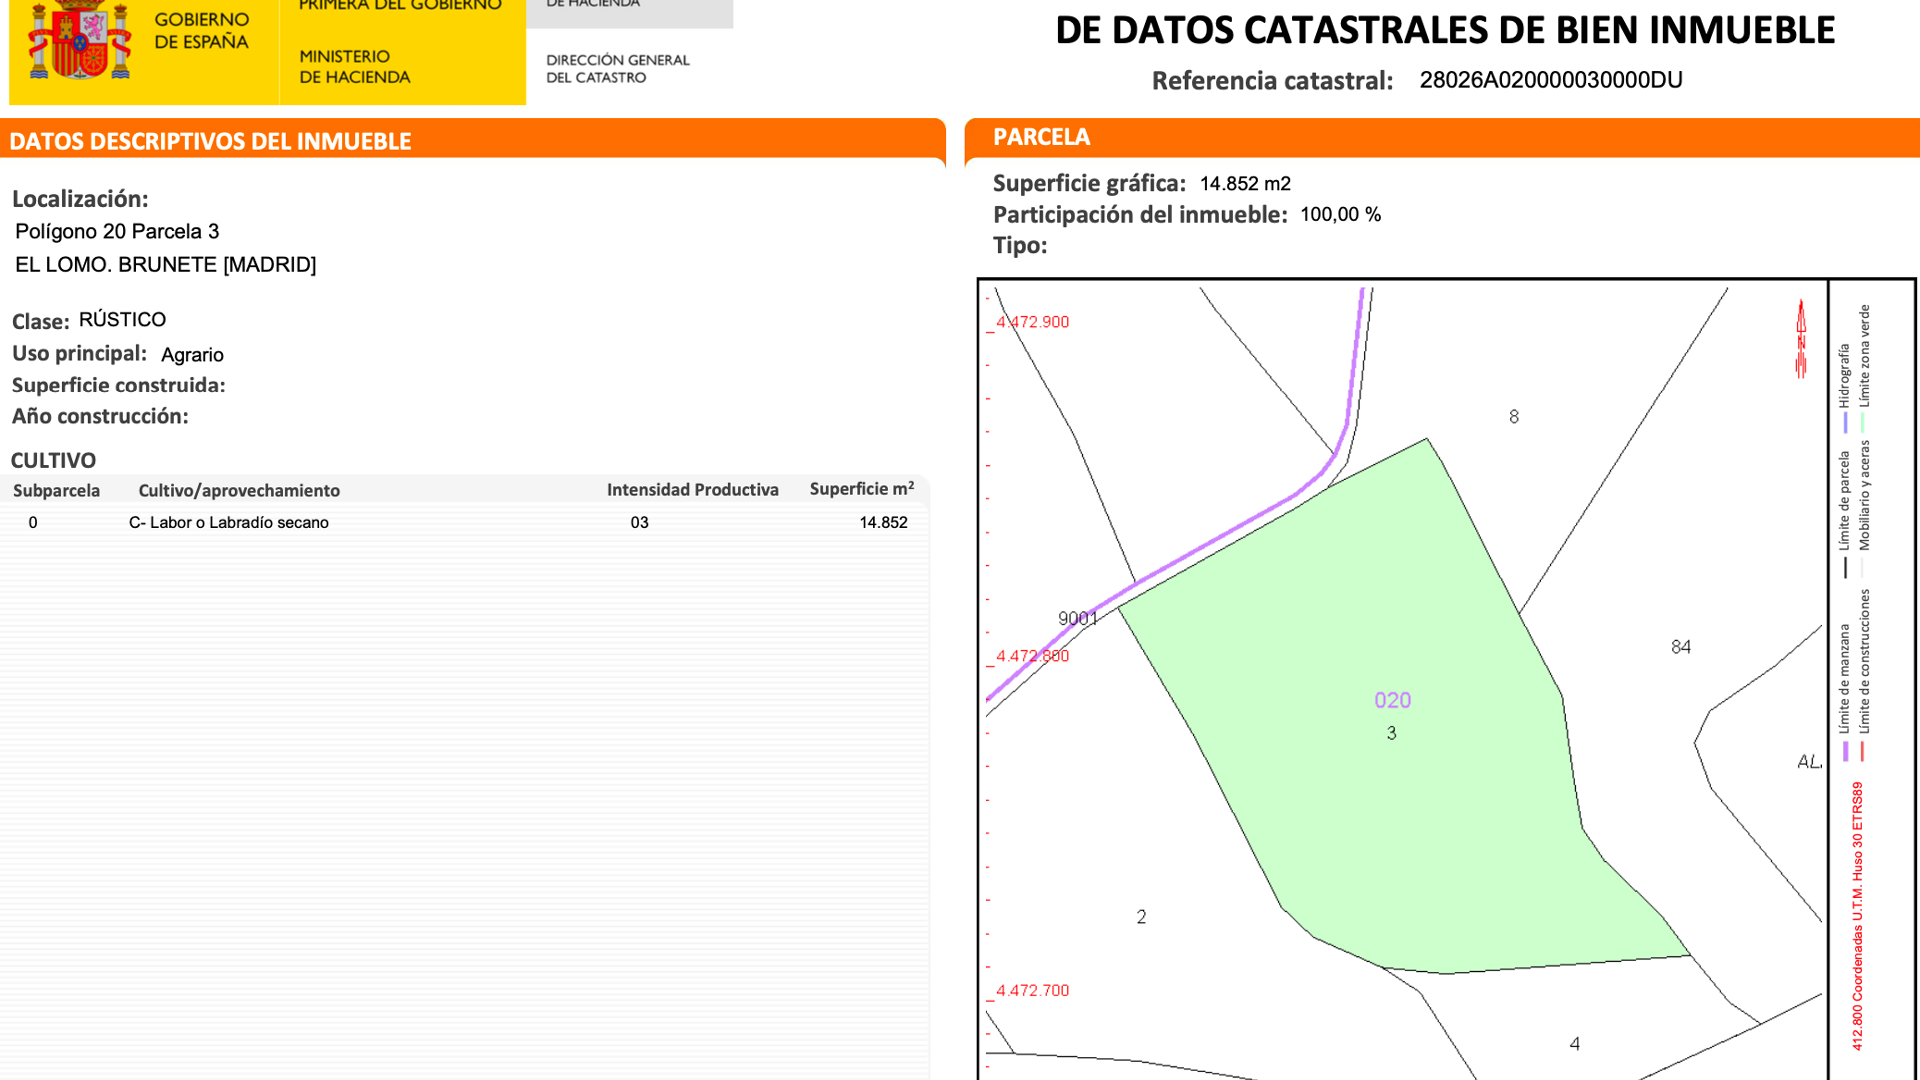
Task: Click the 'EL LOMO. BRUNETE [MADRID]' location
Action: [165, 265]
